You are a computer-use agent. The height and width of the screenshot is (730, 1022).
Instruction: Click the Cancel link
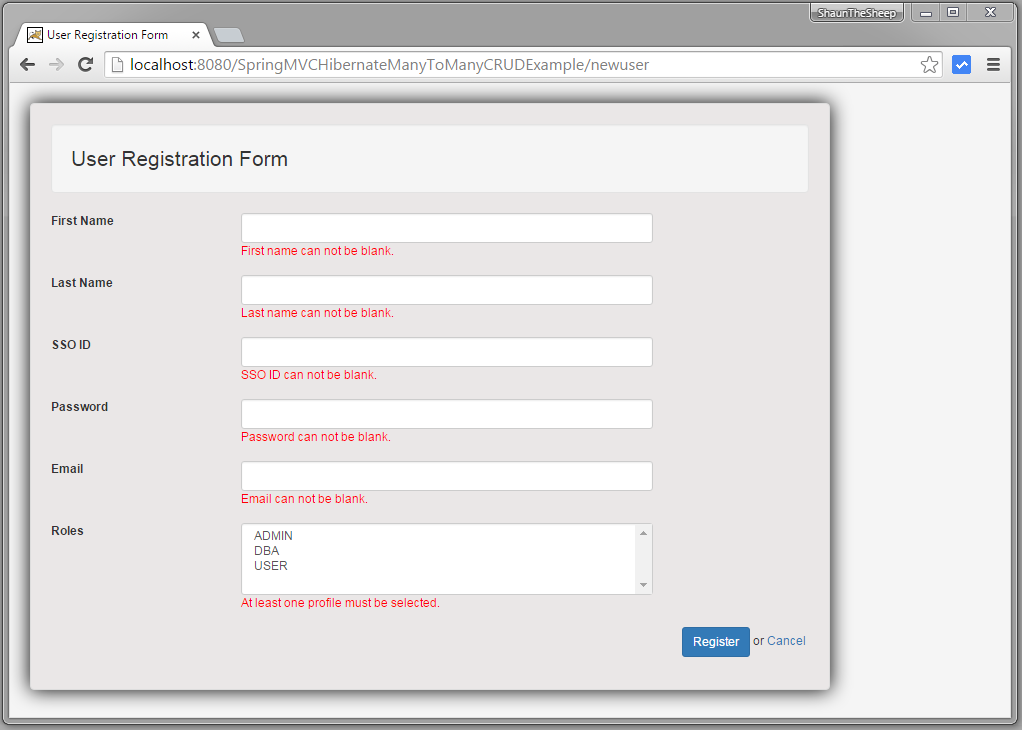[x=786, y=641]
